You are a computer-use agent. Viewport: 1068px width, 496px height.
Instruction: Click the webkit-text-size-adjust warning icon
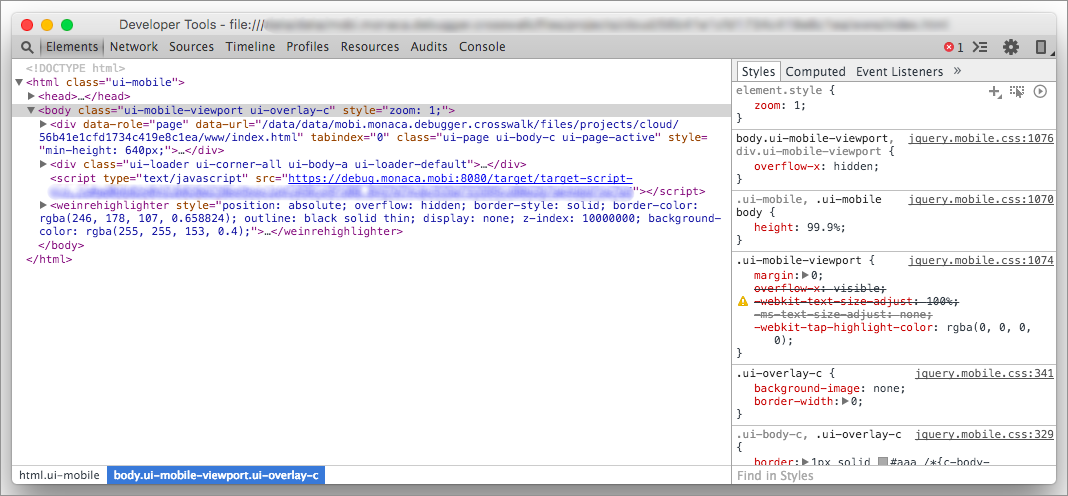coord(743,301)
